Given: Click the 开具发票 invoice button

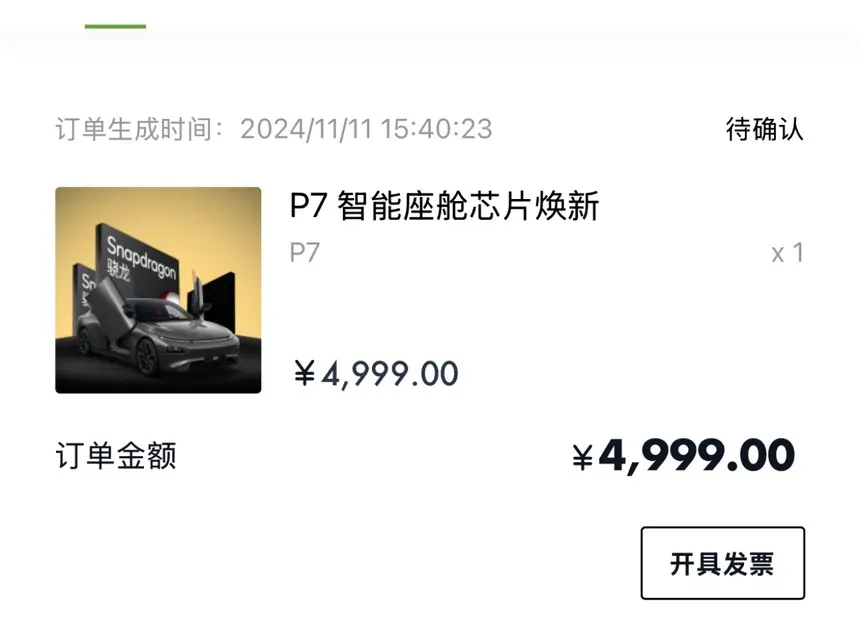Looking at the screenshot, I should [722, 563].
